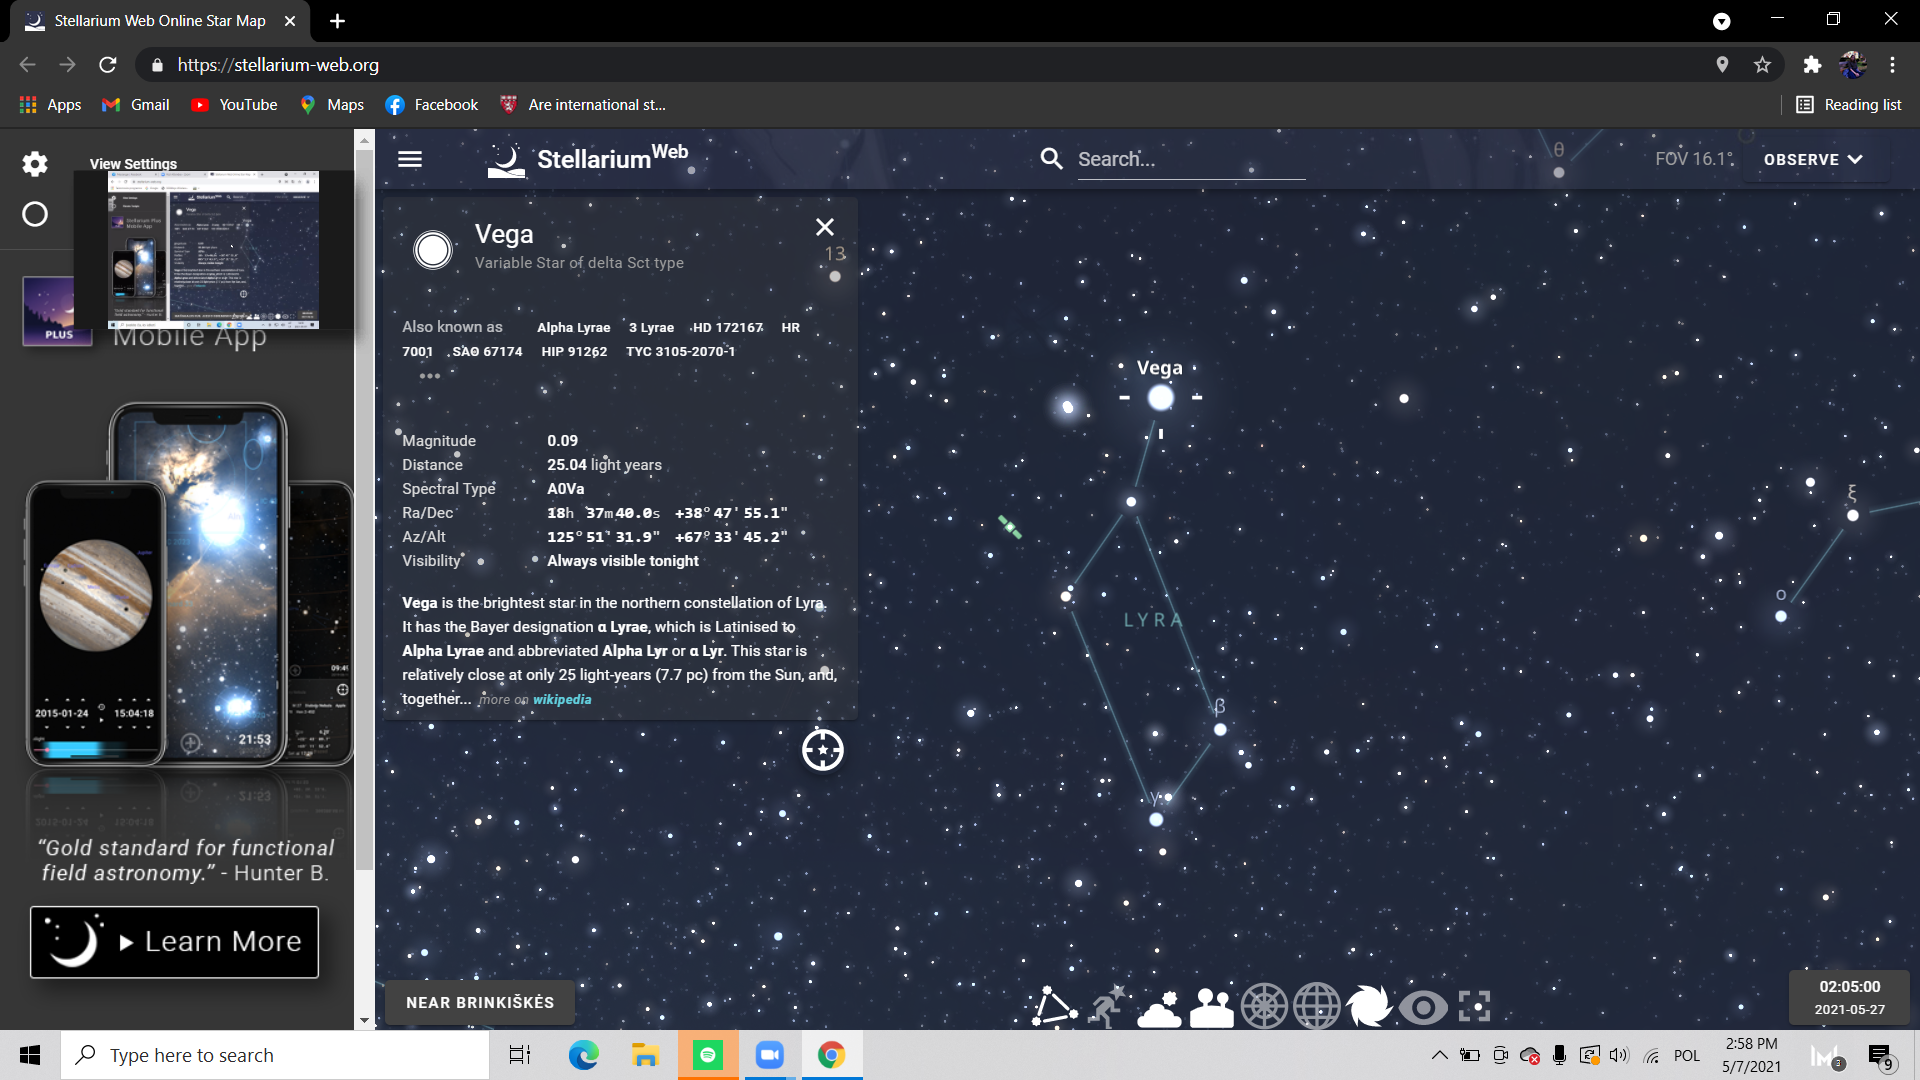Toggle atmosphere display
Image resolution: width=1920 pixels, height=1080 pixels.
(1159, 1007)
